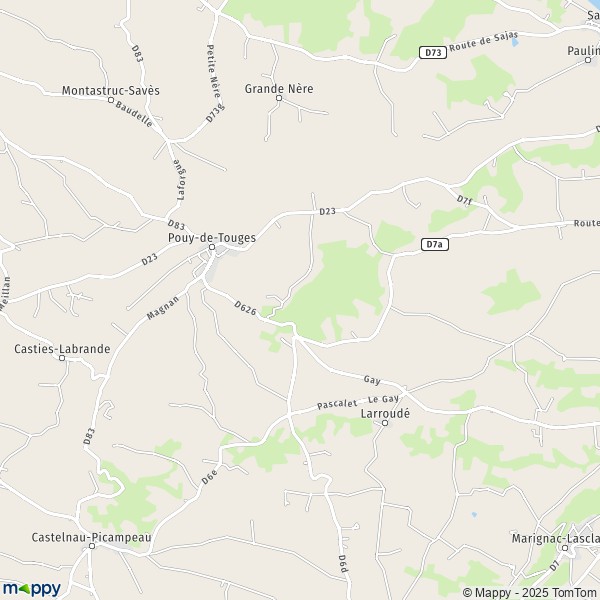Click the Mappy logo
600x600 pixels.
pyautogui.click(x=32, y=589)
